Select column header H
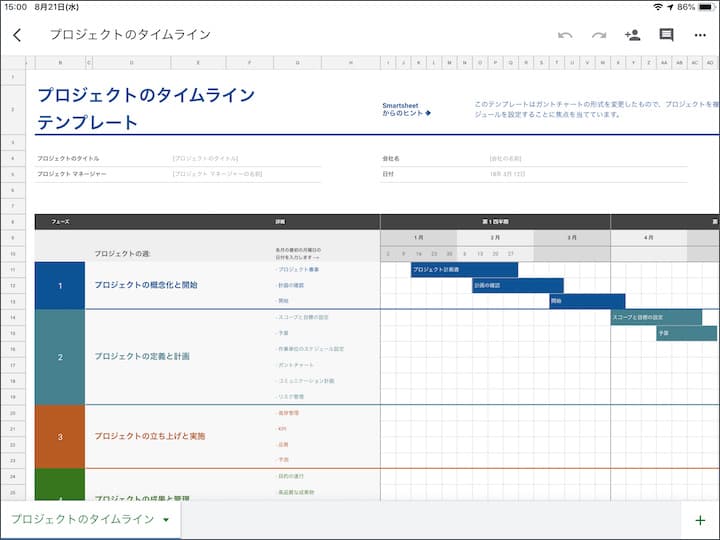This screenshot has height=540, width=720. [x=351, y=62]
